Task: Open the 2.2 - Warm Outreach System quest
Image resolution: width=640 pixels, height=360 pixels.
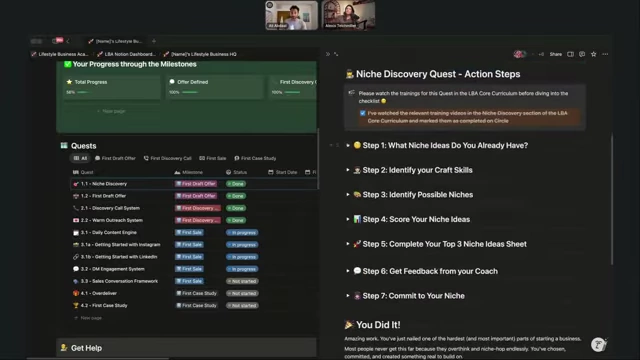Action: click(112, 220)
